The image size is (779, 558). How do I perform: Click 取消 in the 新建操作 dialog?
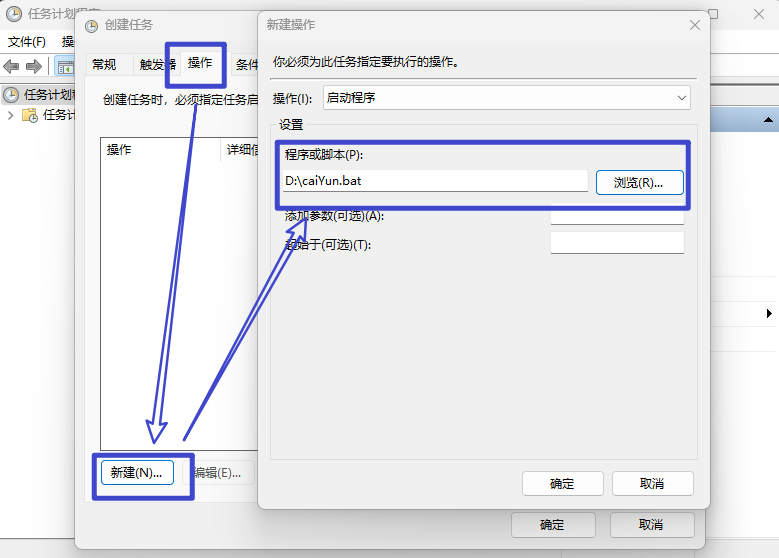coord(652,484)
